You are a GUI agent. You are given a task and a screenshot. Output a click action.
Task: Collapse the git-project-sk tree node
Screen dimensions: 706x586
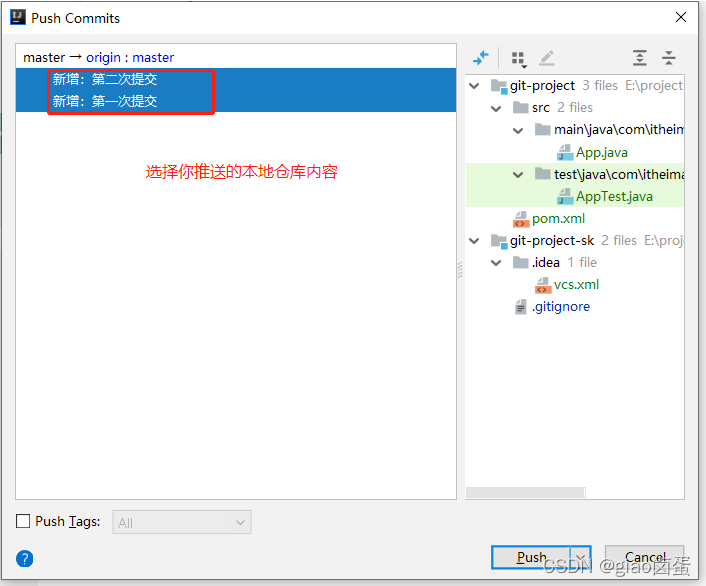click(x=474, y=241)
